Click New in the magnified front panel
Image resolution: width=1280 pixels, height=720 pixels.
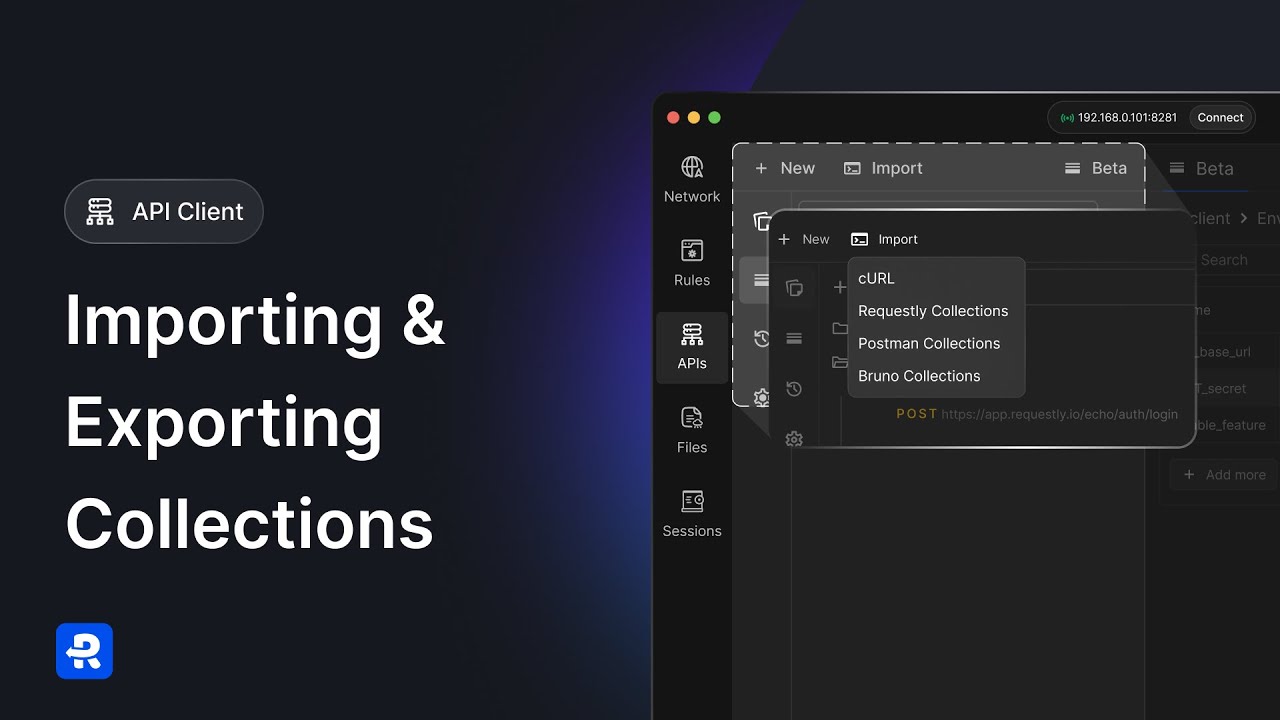pos(804,239)
